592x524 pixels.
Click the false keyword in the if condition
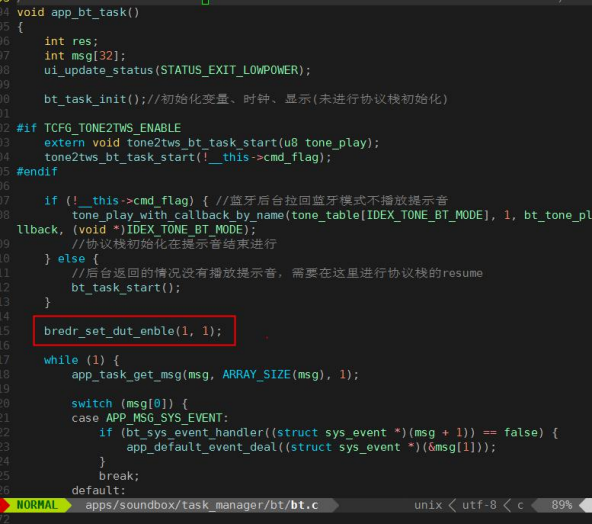point(521,433)
